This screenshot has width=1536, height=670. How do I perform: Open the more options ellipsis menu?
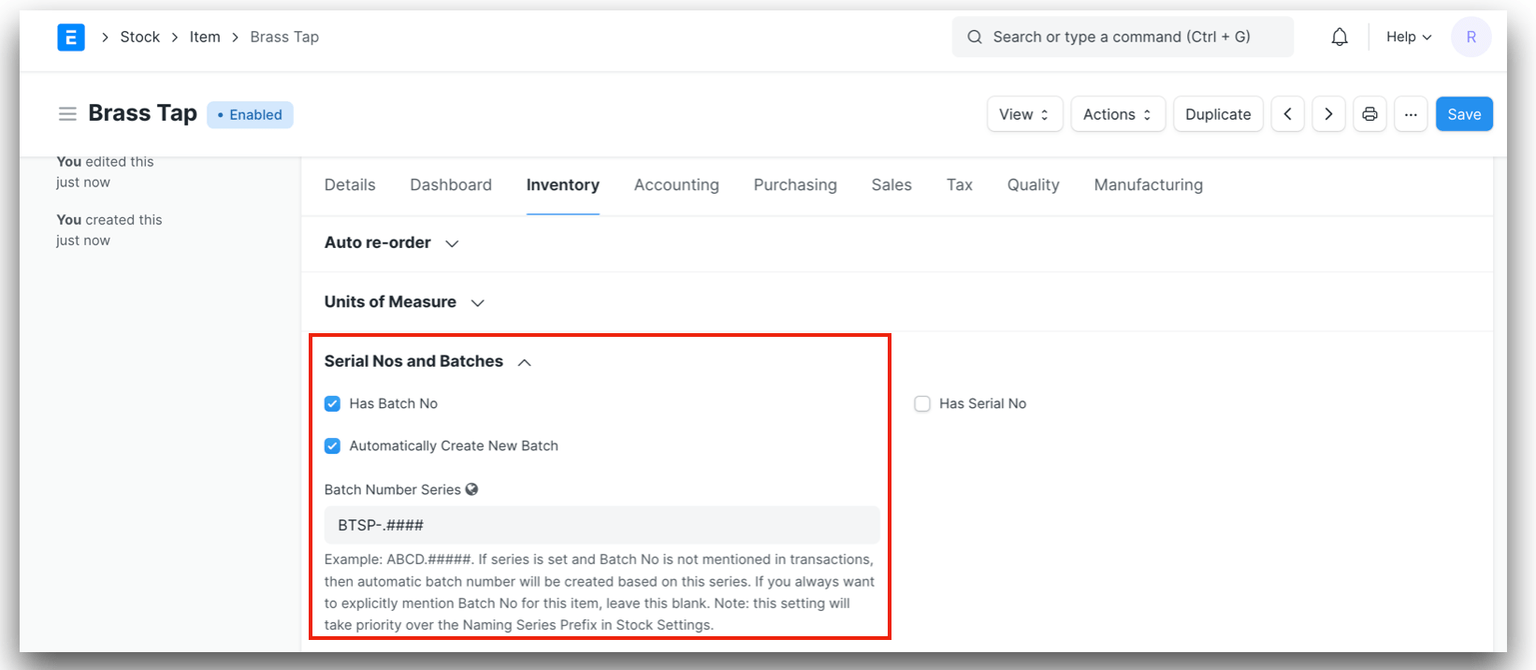(x=1411, y=114)
